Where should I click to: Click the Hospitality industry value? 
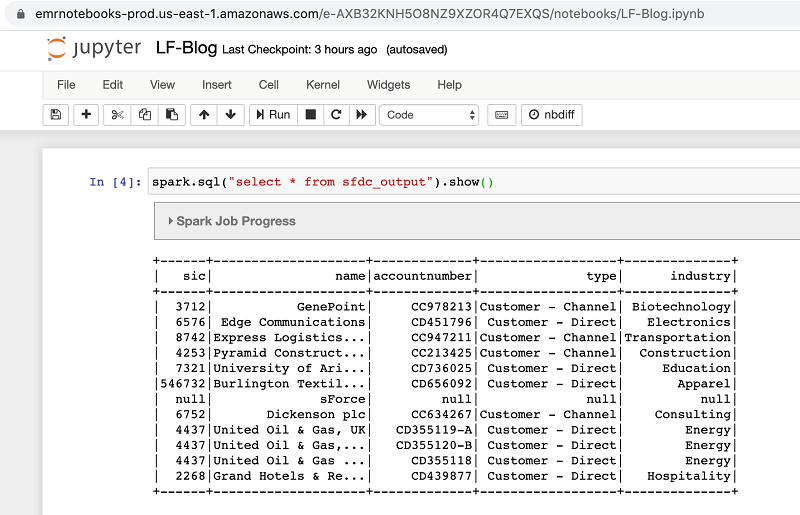click(689, 476)
